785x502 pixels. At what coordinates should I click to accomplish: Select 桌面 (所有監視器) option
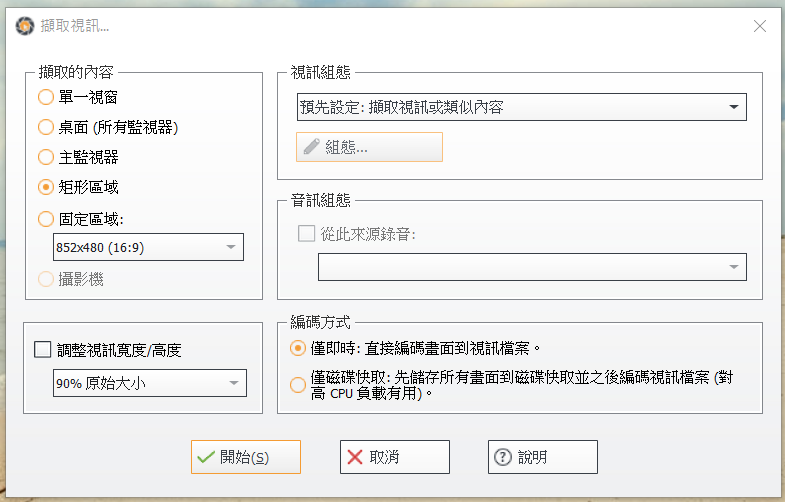[x=45, y=127]
